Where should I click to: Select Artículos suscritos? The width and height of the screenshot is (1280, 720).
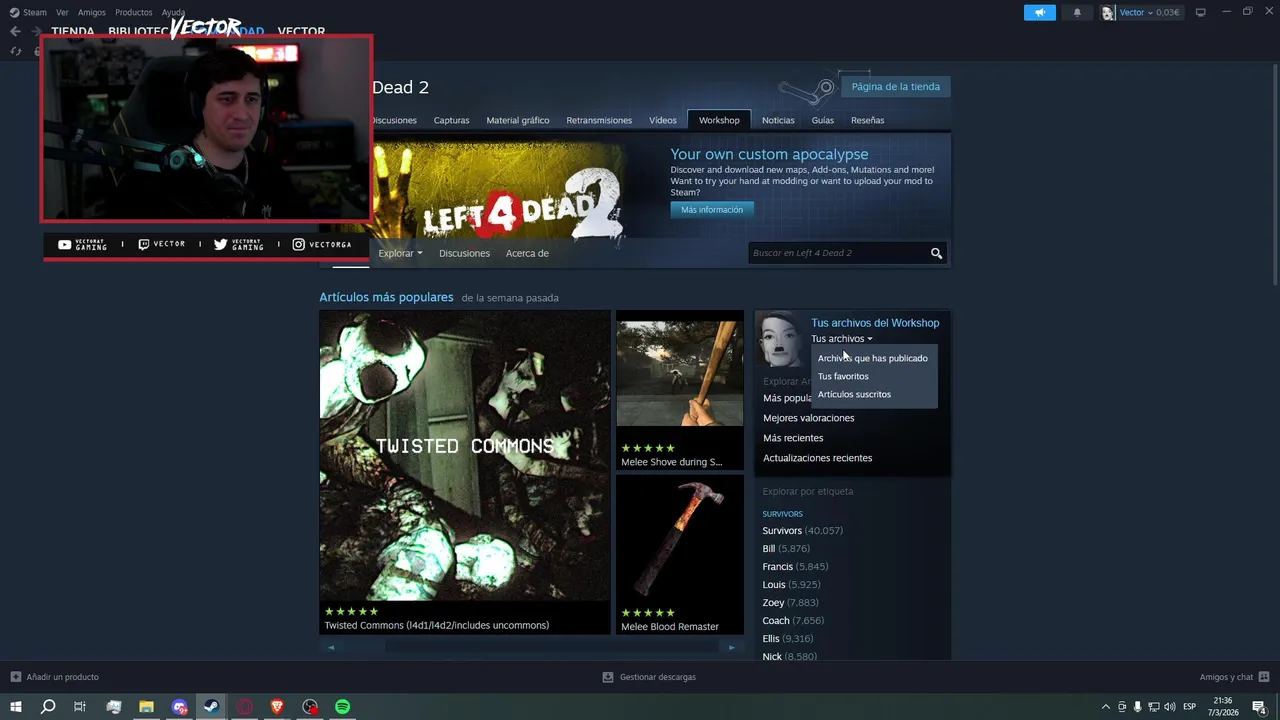click(x=854, y=394)
